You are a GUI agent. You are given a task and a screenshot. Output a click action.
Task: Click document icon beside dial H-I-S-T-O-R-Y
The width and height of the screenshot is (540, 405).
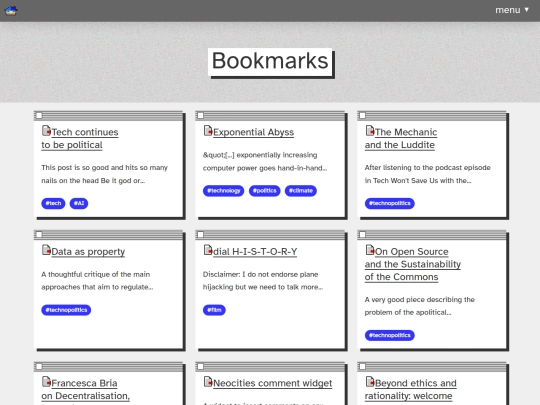(208, 250)
